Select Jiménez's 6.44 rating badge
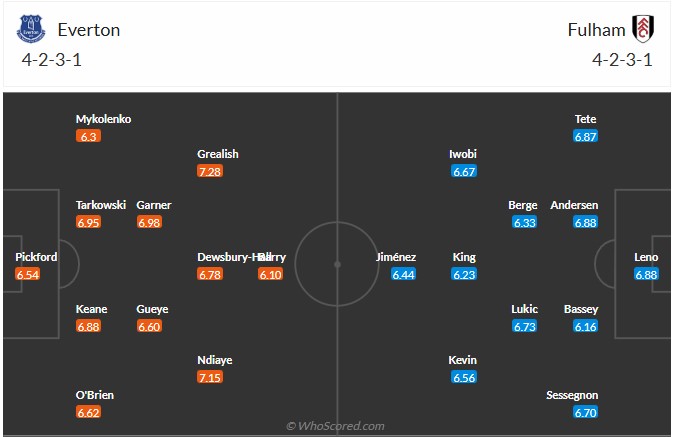 point(403,274)
